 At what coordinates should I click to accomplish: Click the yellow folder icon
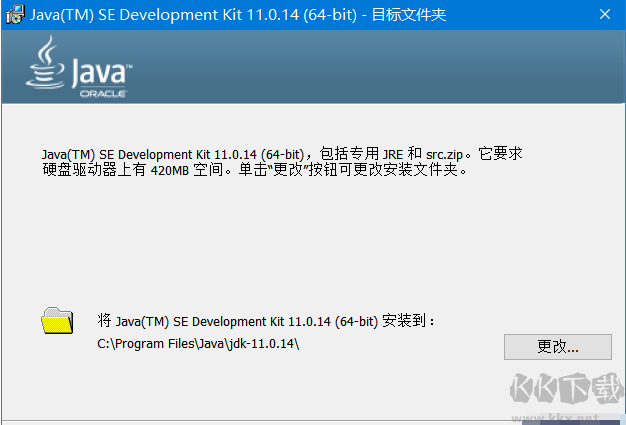click(57, 320)
